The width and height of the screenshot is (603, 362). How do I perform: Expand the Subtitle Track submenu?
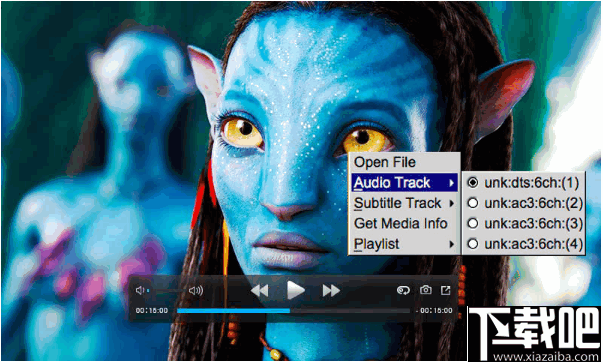[404, 203]
